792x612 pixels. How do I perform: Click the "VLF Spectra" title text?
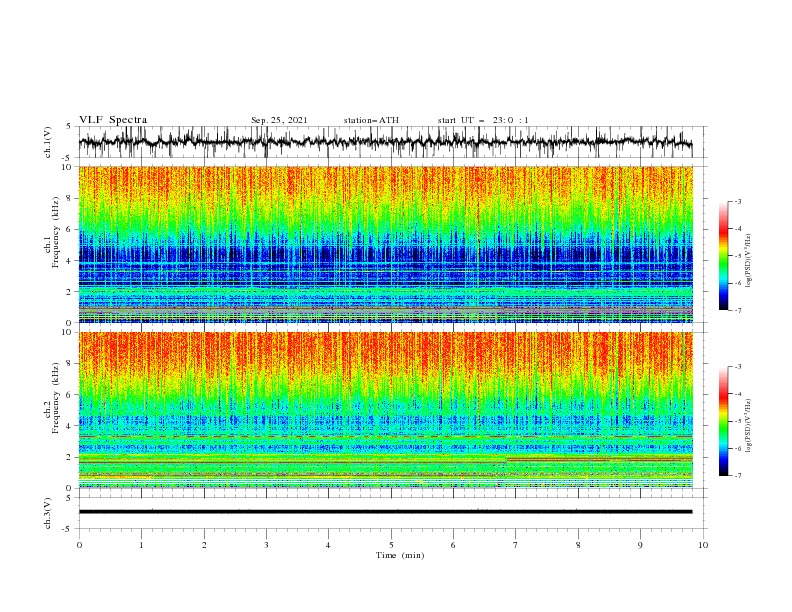113,120
